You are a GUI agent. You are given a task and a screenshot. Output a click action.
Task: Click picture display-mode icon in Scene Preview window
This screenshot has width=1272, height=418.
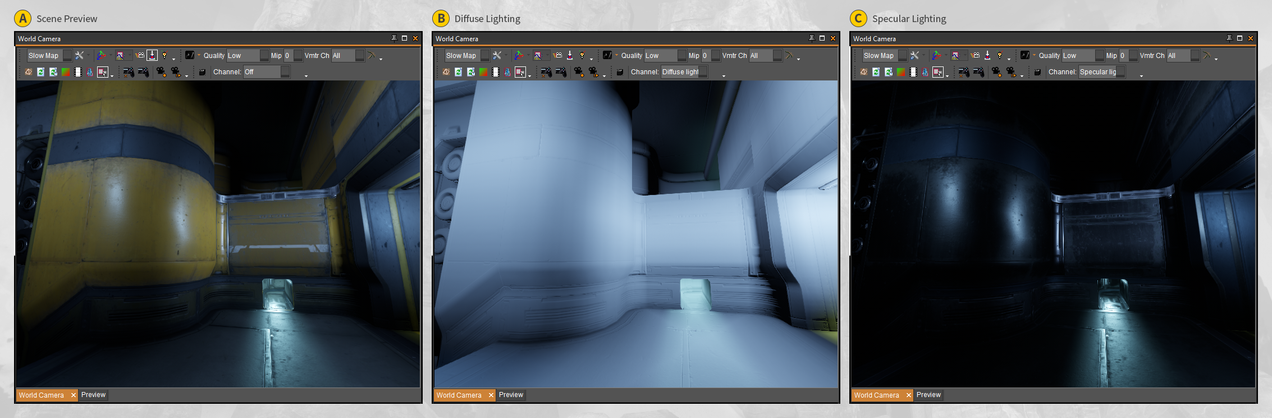point(120,55)
